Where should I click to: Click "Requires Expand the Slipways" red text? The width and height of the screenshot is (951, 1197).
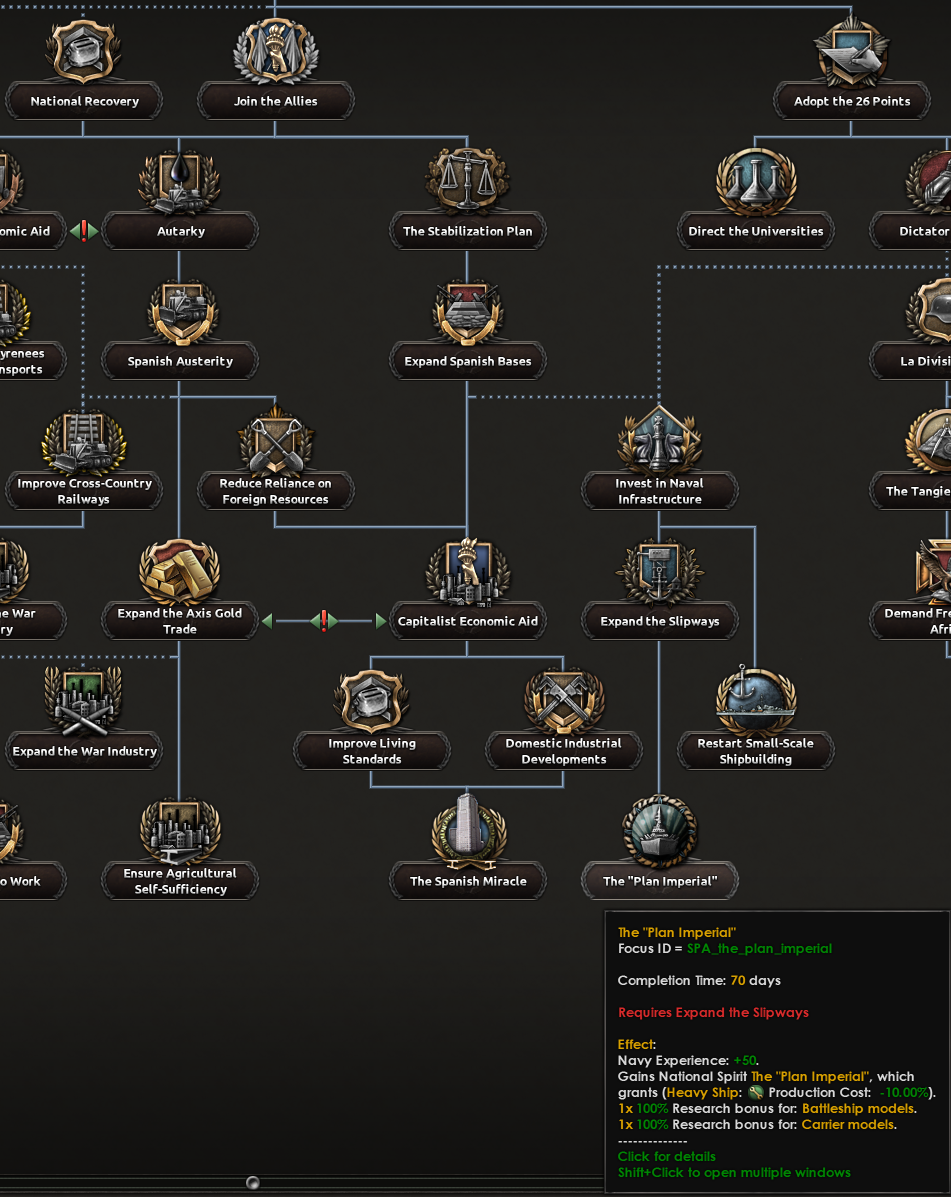click(713, 1012)
